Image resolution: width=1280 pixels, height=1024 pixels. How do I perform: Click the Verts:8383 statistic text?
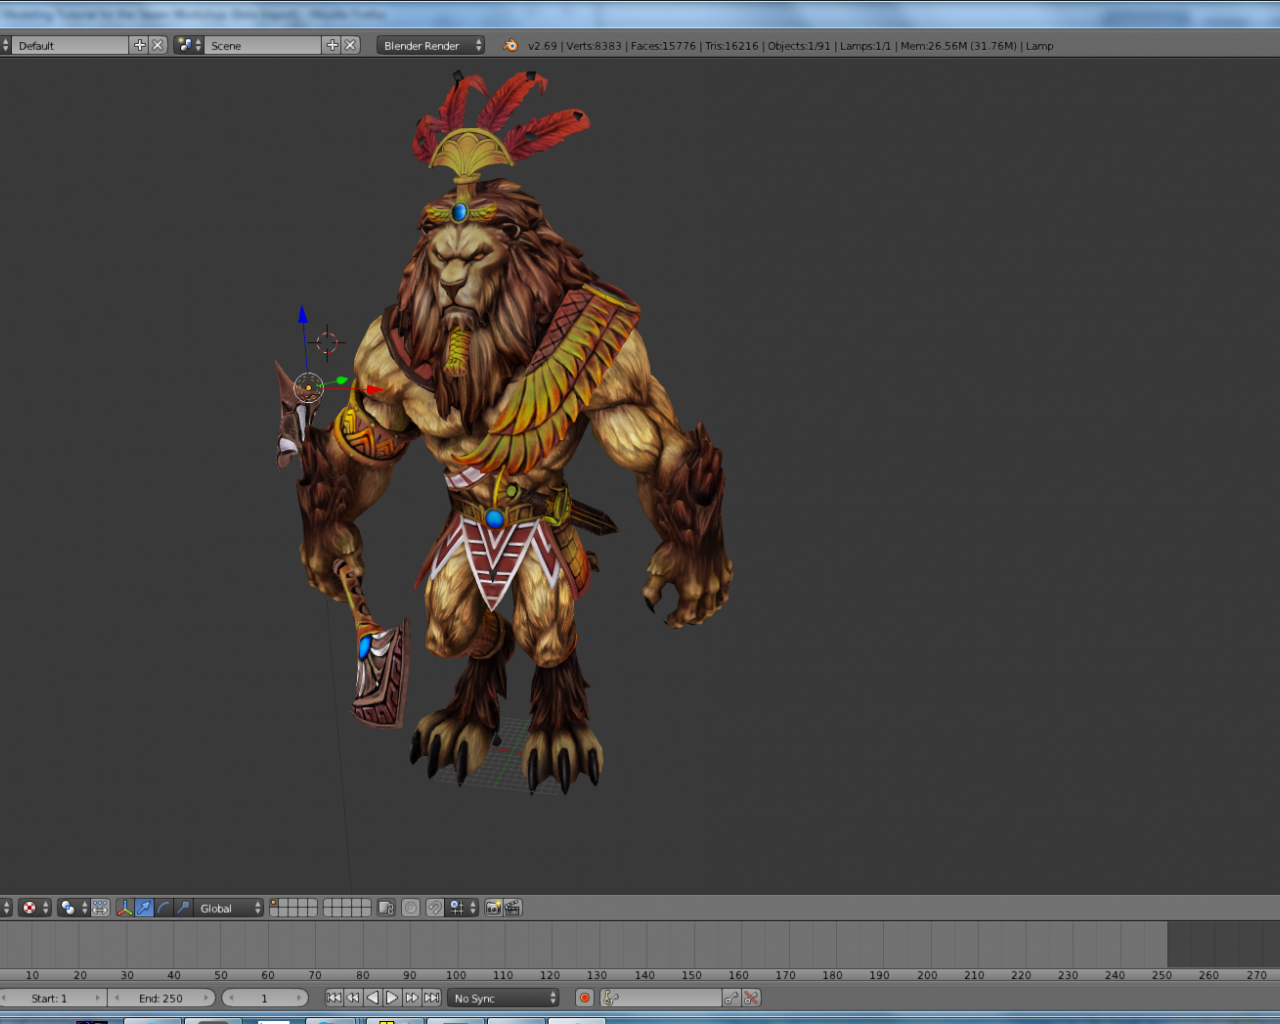[x=594, y=46]
